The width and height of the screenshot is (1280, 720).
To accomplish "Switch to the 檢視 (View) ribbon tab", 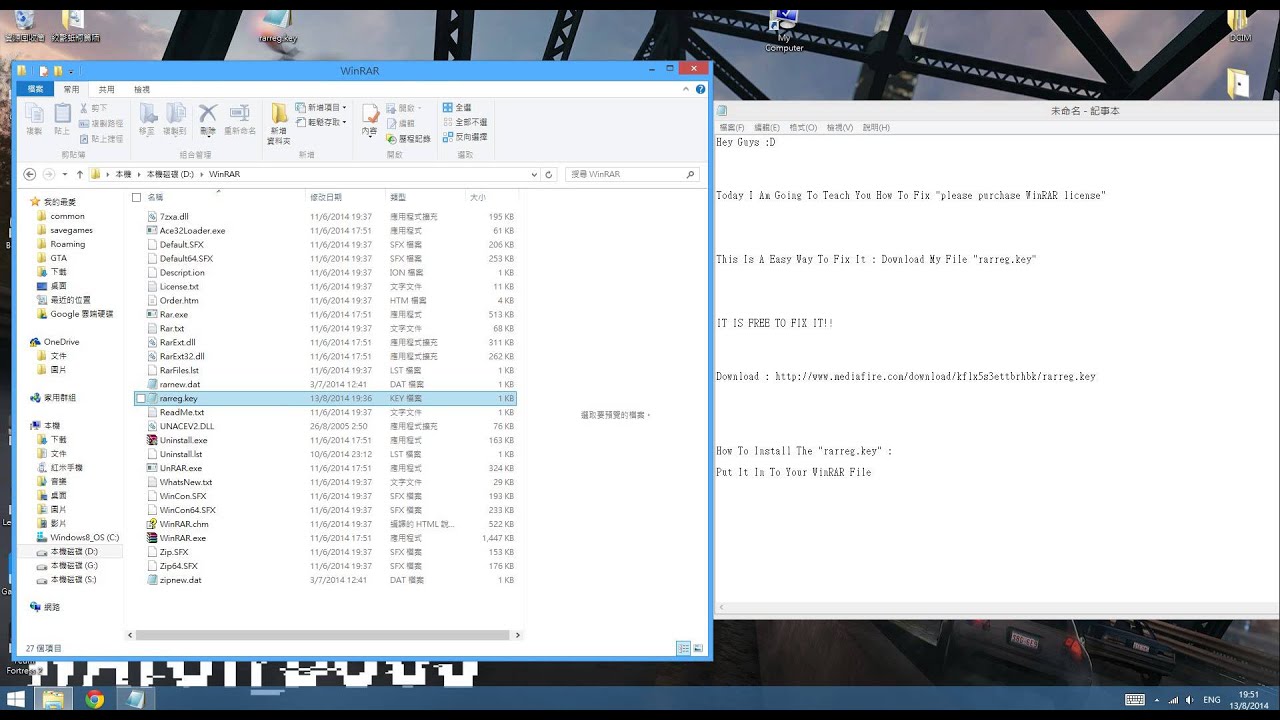I will (x=142, y=89).
